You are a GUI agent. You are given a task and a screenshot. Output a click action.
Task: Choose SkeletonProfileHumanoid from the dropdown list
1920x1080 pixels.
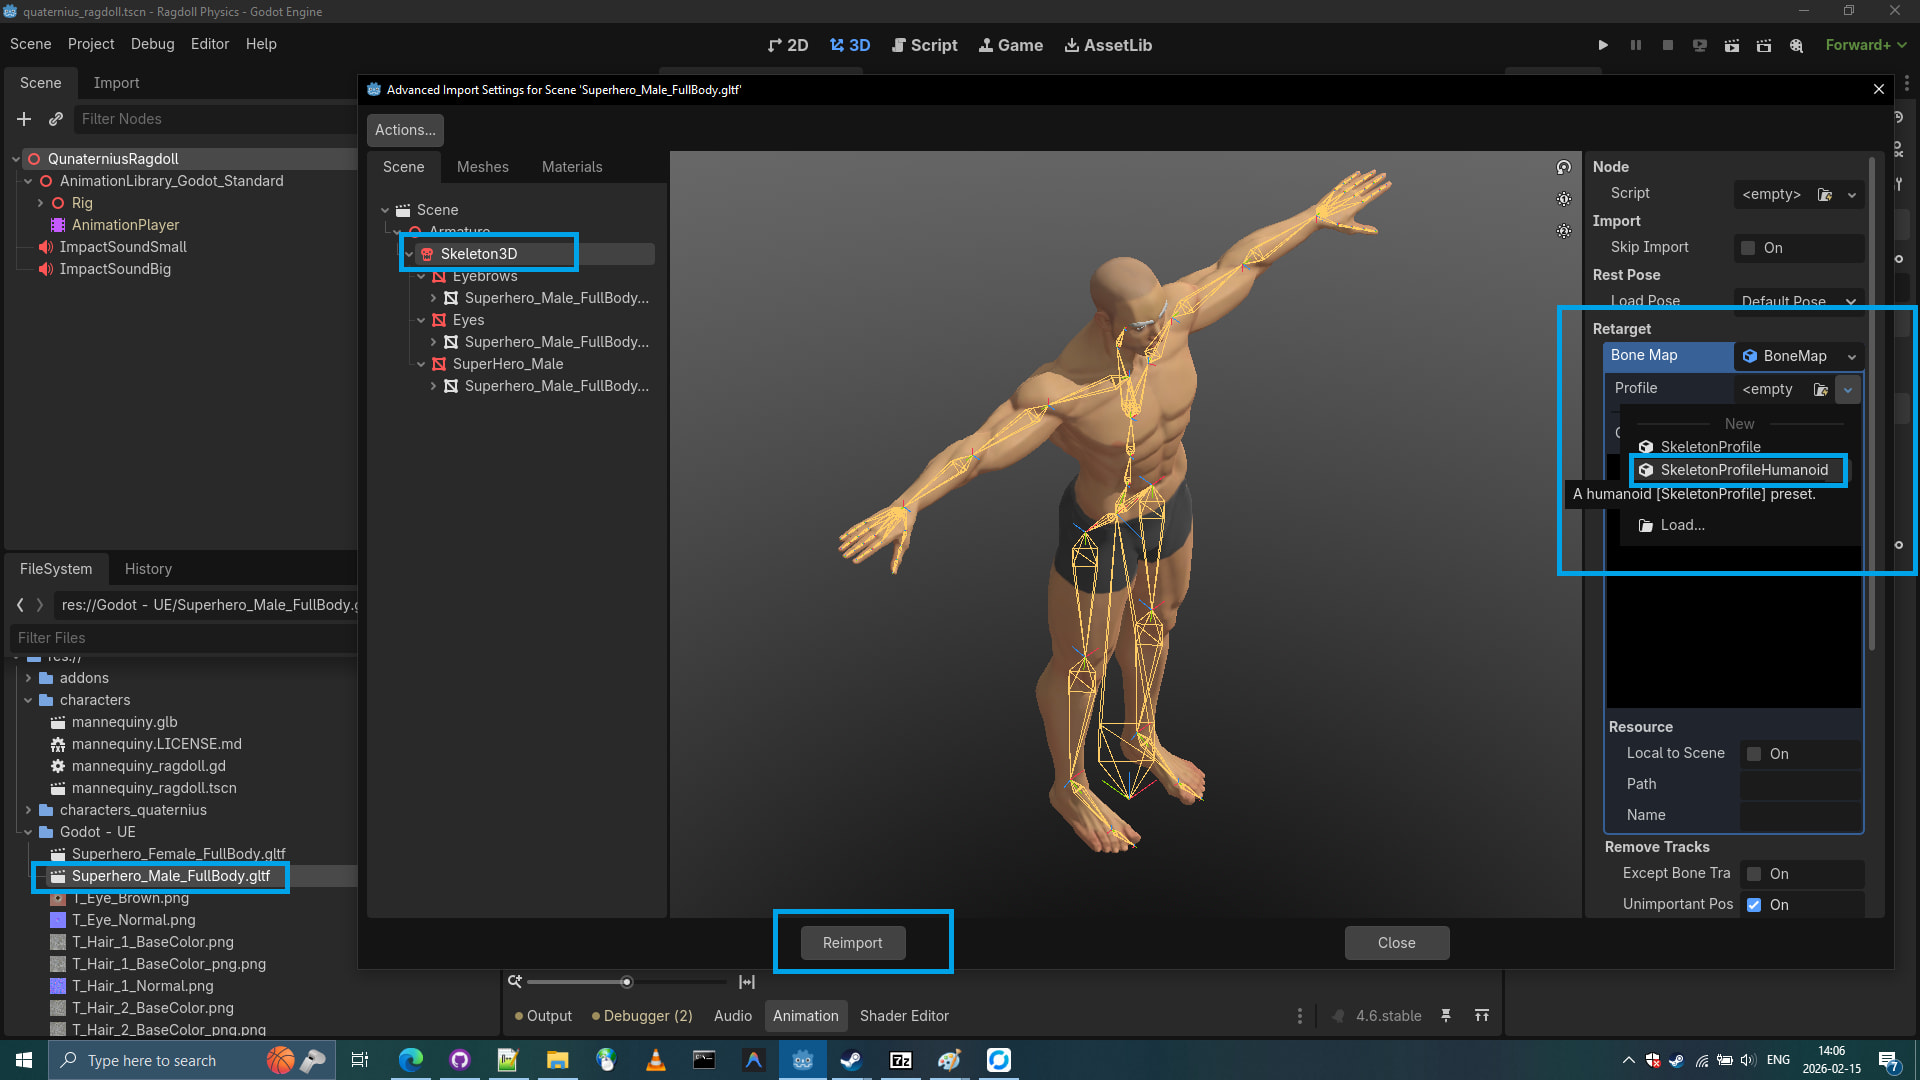(1743, 470)
